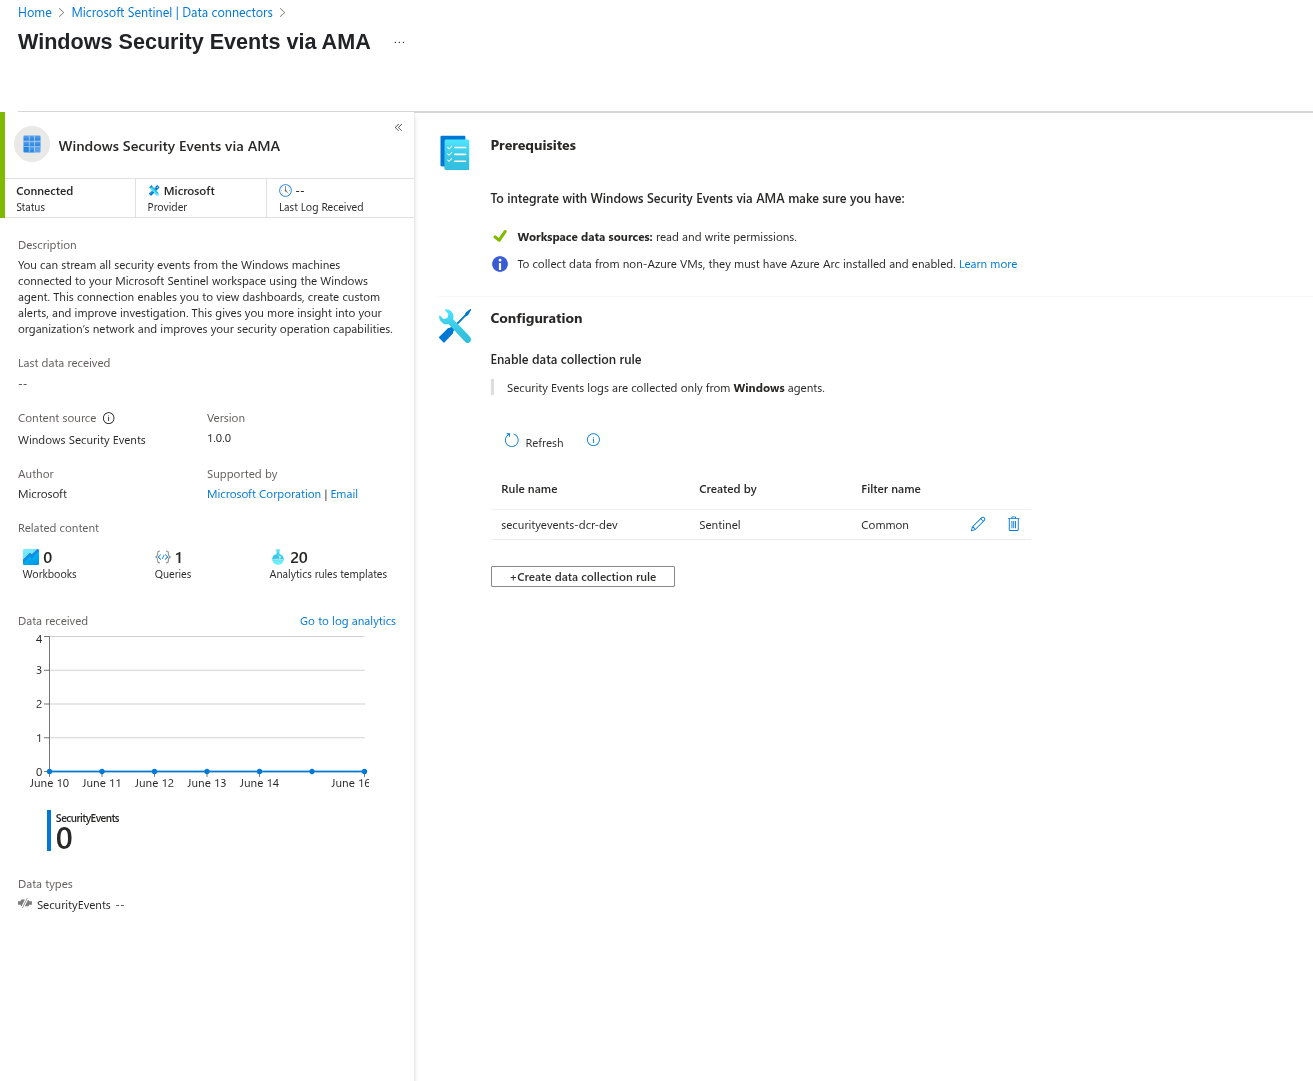Show info tooltip for Content source
1313x1081 pixels.
pos(109,418)
